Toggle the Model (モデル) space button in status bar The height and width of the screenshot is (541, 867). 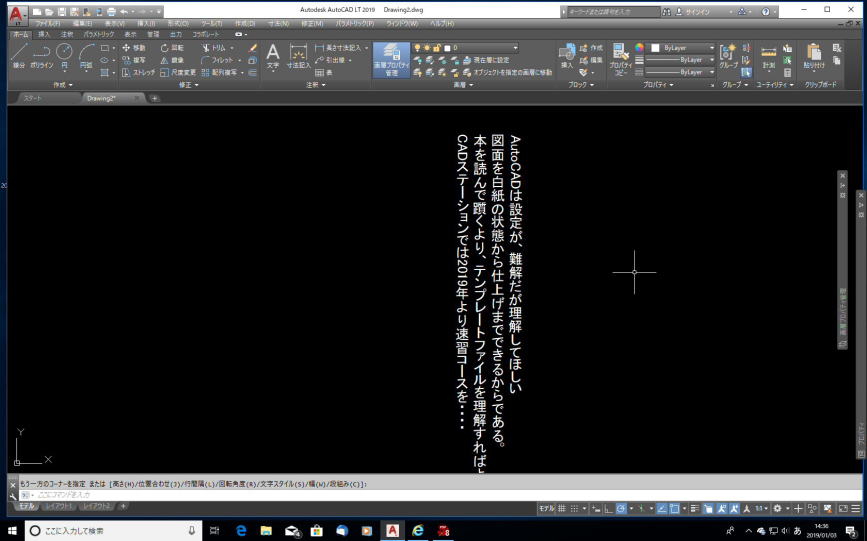tap(546, 508)
